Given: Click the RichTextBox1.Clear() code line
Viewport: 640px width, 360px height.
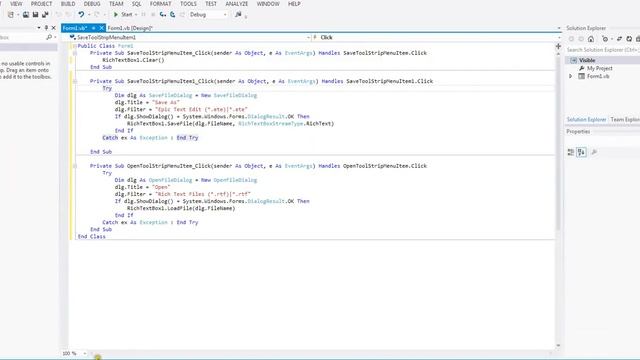Looking at the screenshot, I should (133, 60).
